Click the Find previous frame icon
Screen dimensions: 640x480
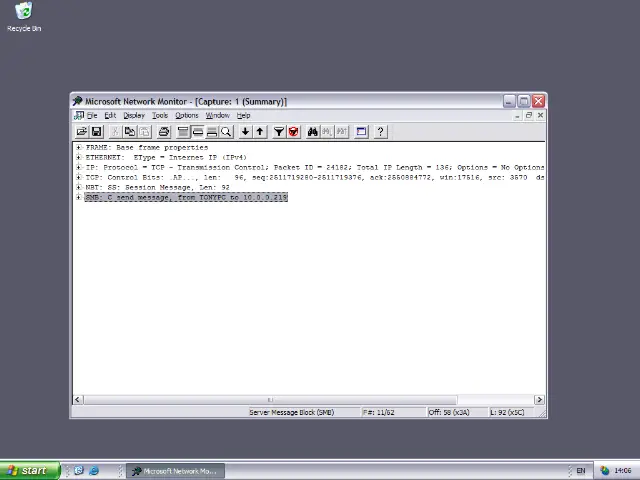tap(342, 131)
